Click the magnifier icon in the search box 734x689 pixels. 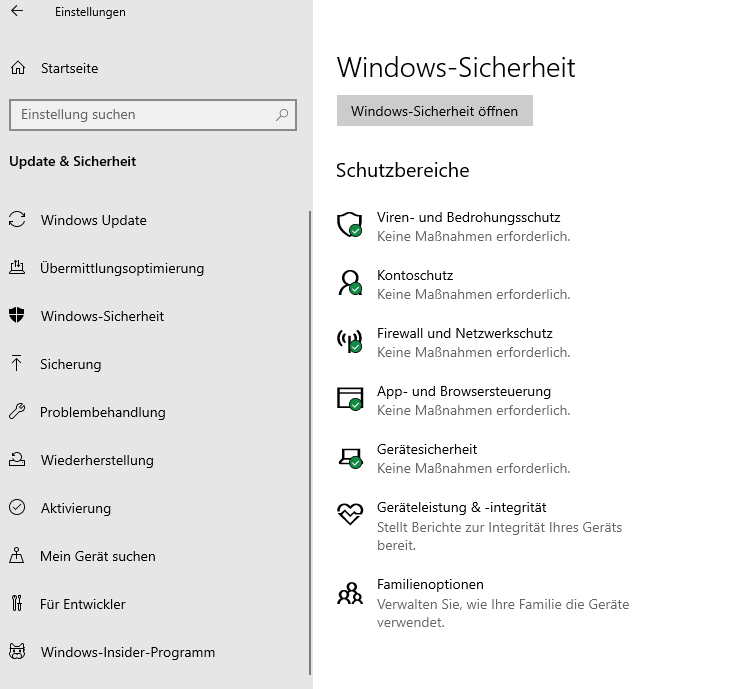coord(282,114)
